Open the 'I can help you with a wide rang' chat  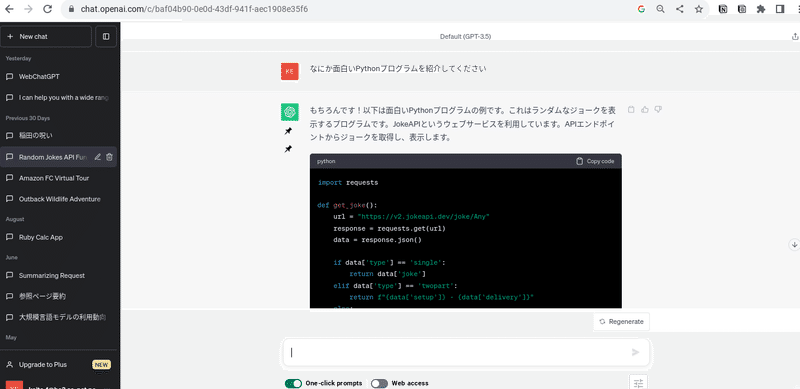tap(58, 98)
